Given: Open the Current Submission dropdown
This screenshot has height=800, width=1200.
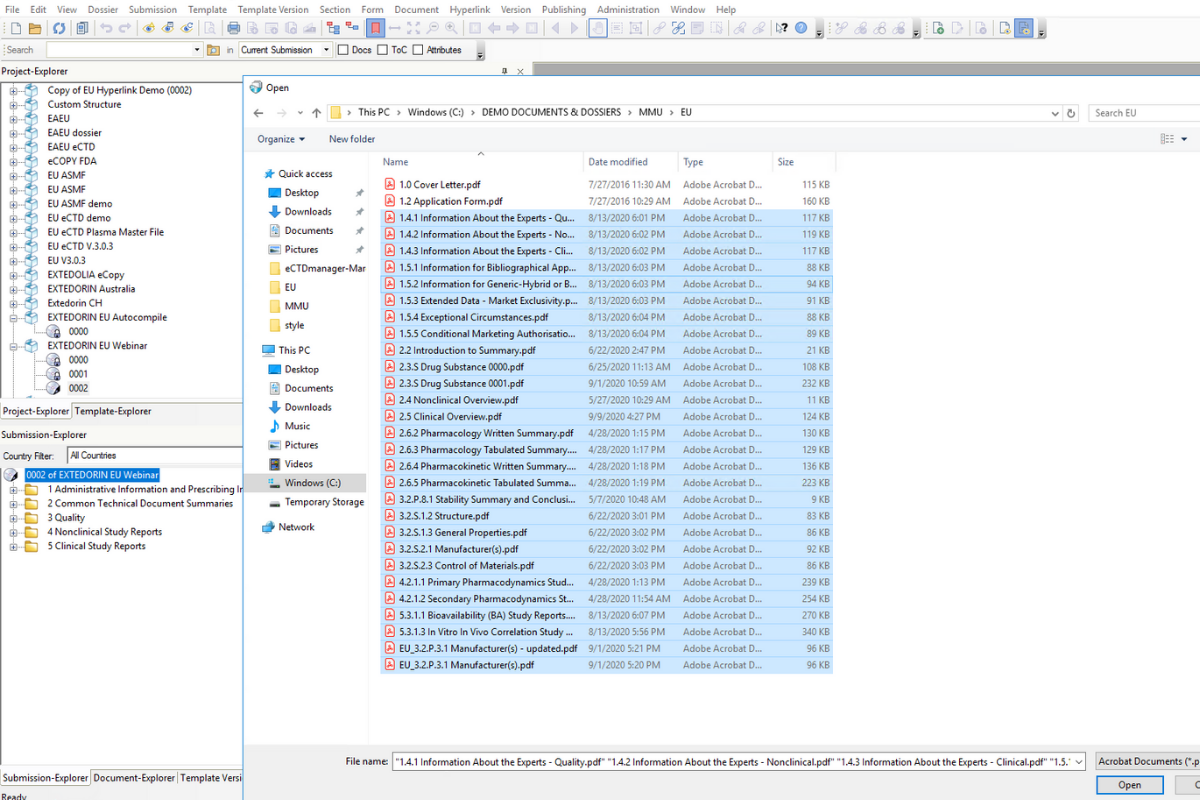Looking at the screenshot, I should pyautogui.click(x=327, y=49).
